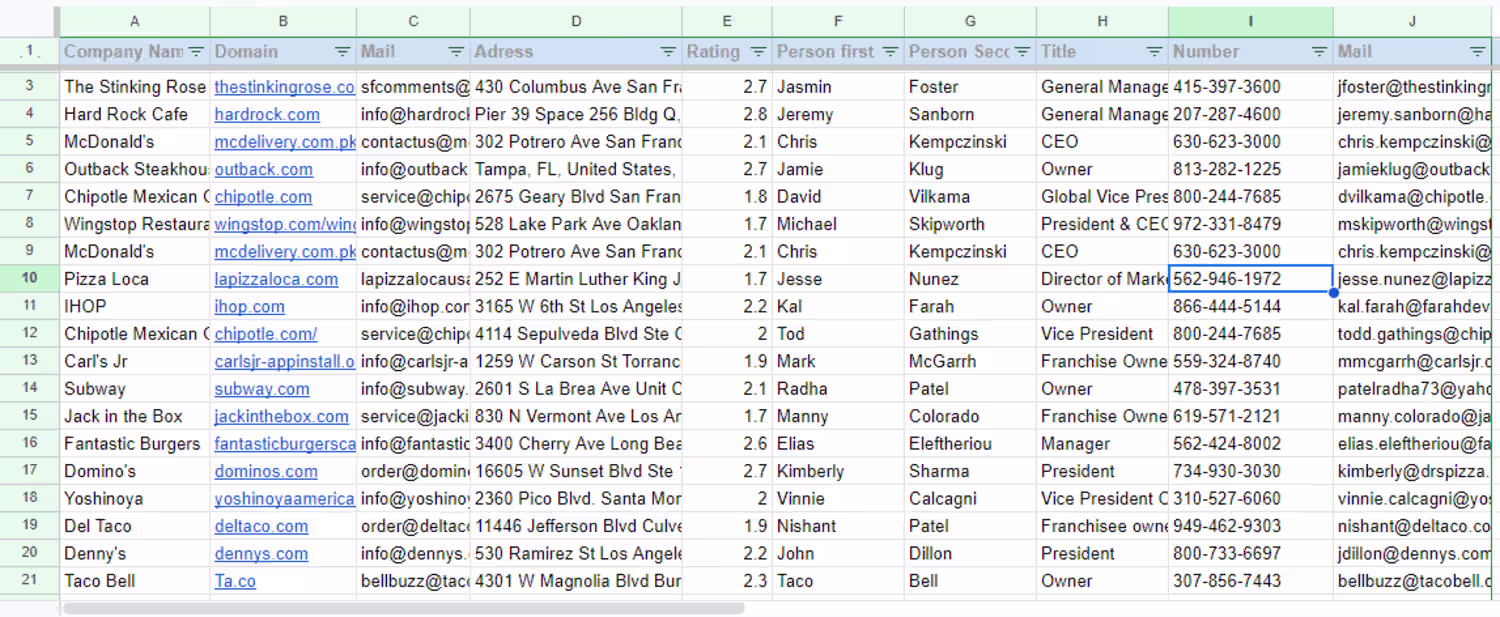
Task: Select cell 'Gathings'
Action: [971, 334]
